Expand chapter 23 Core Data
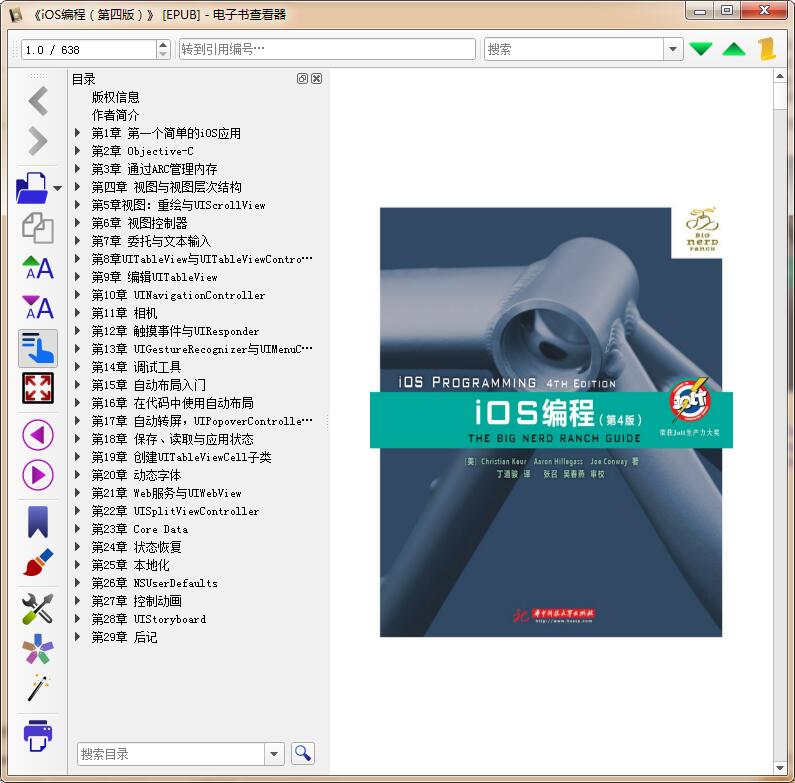795x783 pixels. 77,529
